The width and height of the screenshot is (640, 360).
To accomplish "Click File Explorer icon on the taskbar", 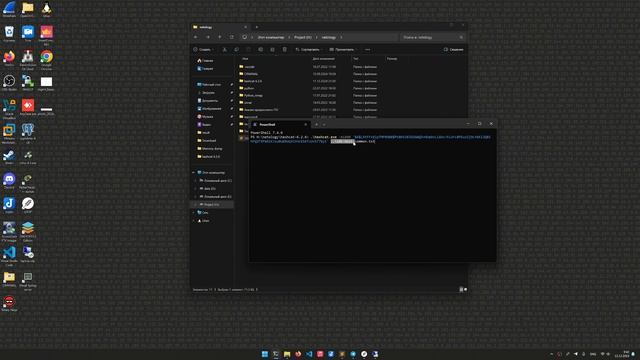I will [x=287, y=354].
